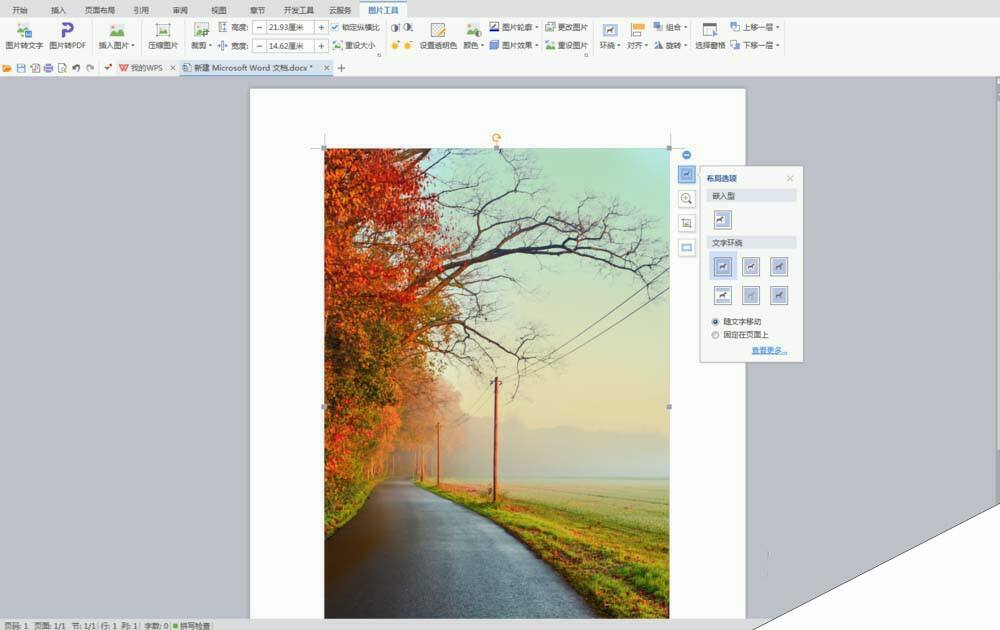The width and height of the screenshot is (1000, 630).
Task: Toggle the 锁定纵横比 checkbox
Action: pos(335,28)
